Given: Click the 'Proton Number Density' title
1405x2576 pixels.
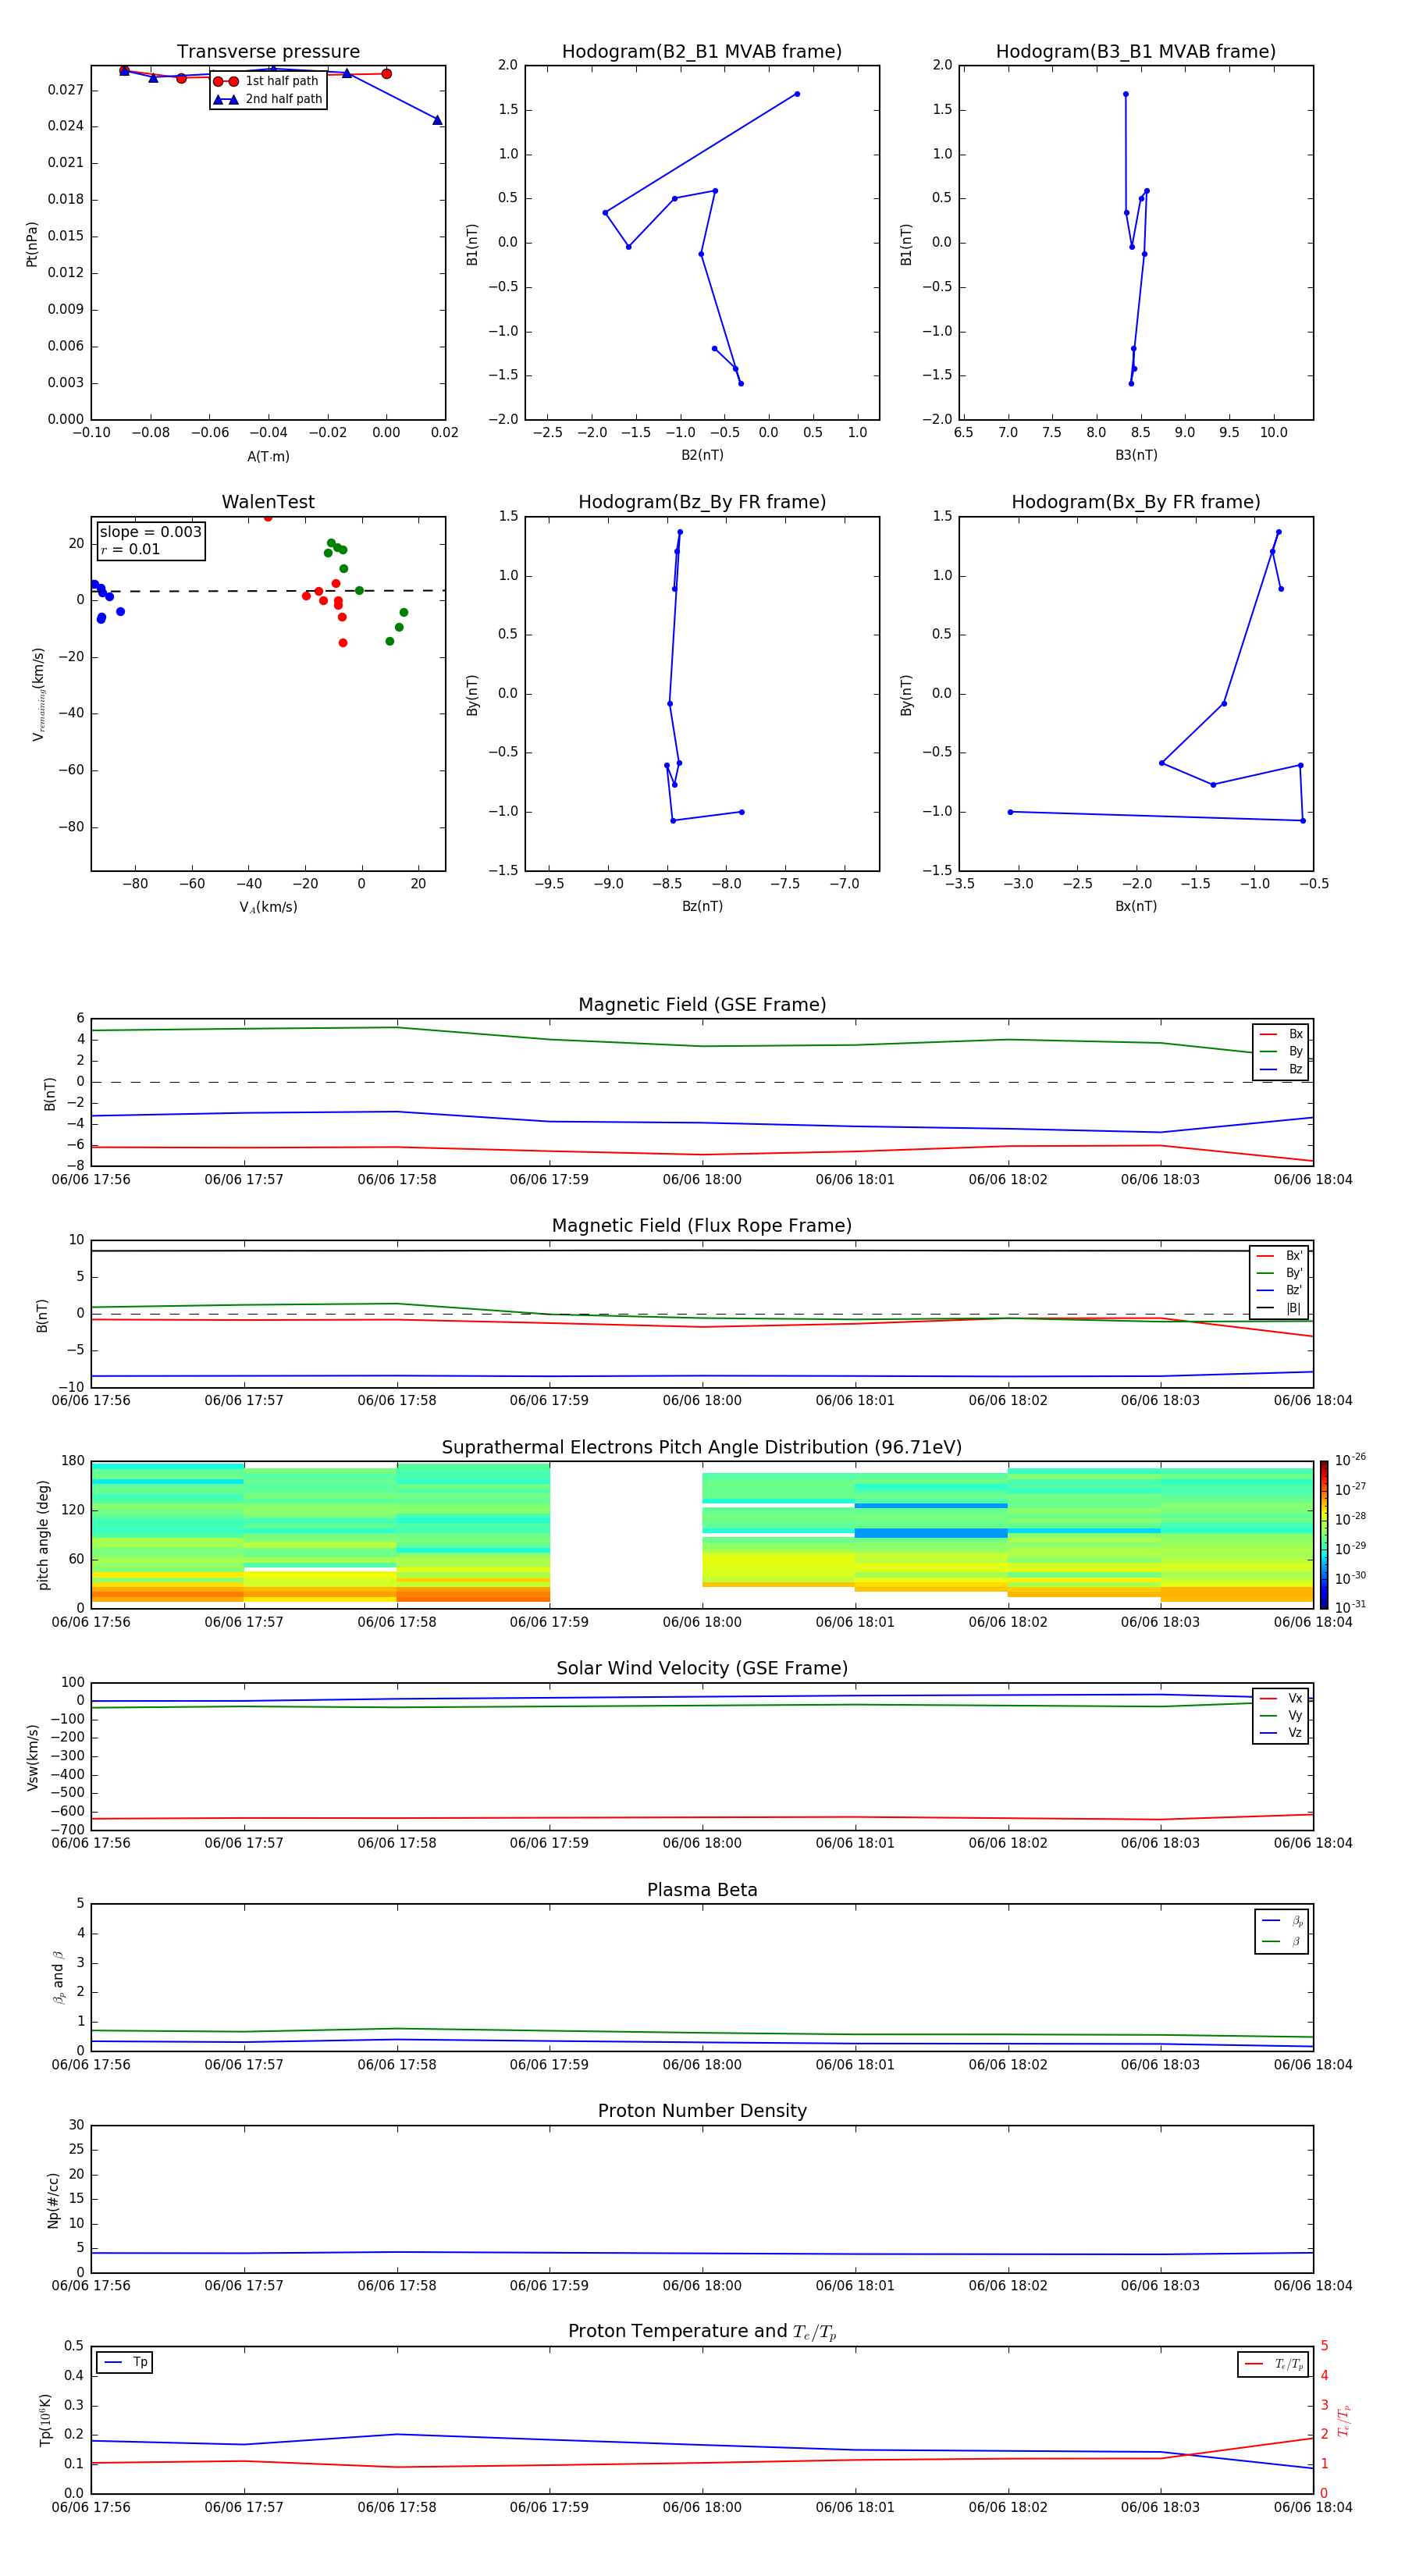Looking at the screenshot, I should coord(702,2112).
